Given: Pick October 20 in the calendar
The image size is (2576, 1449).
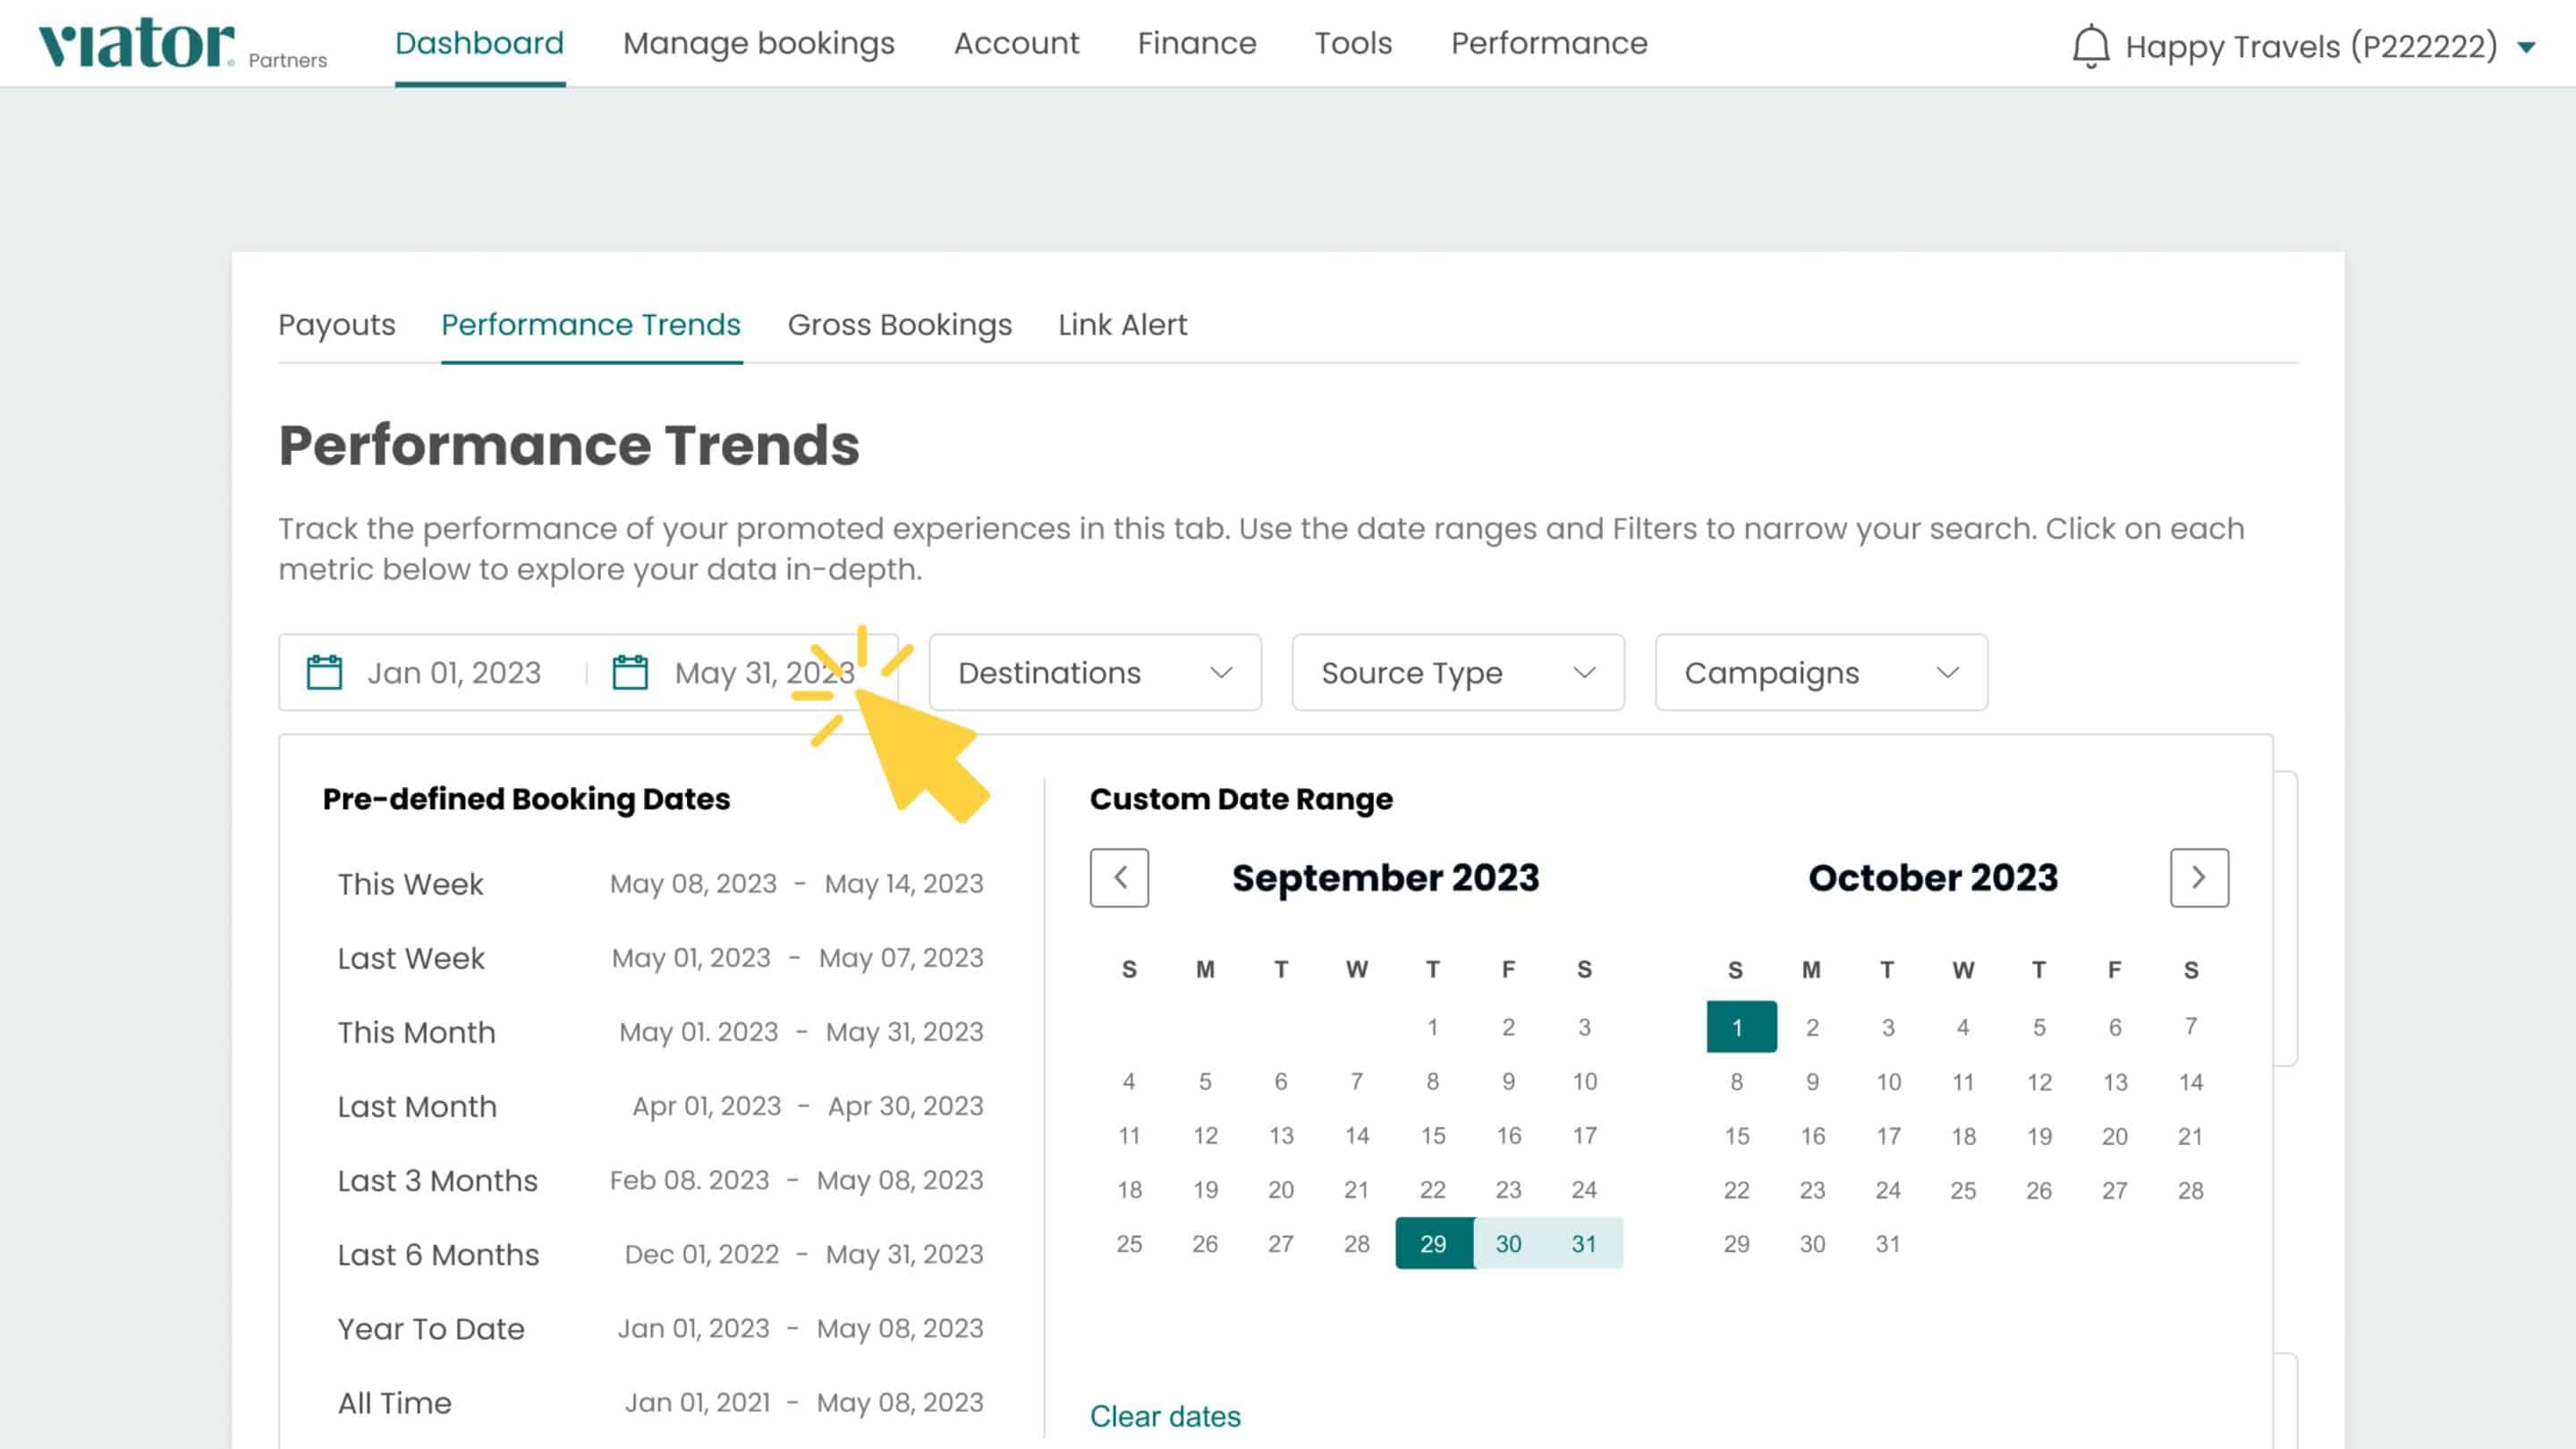Looking at the screenshot, I should pyautogui.click(x=2114, y=1135).
